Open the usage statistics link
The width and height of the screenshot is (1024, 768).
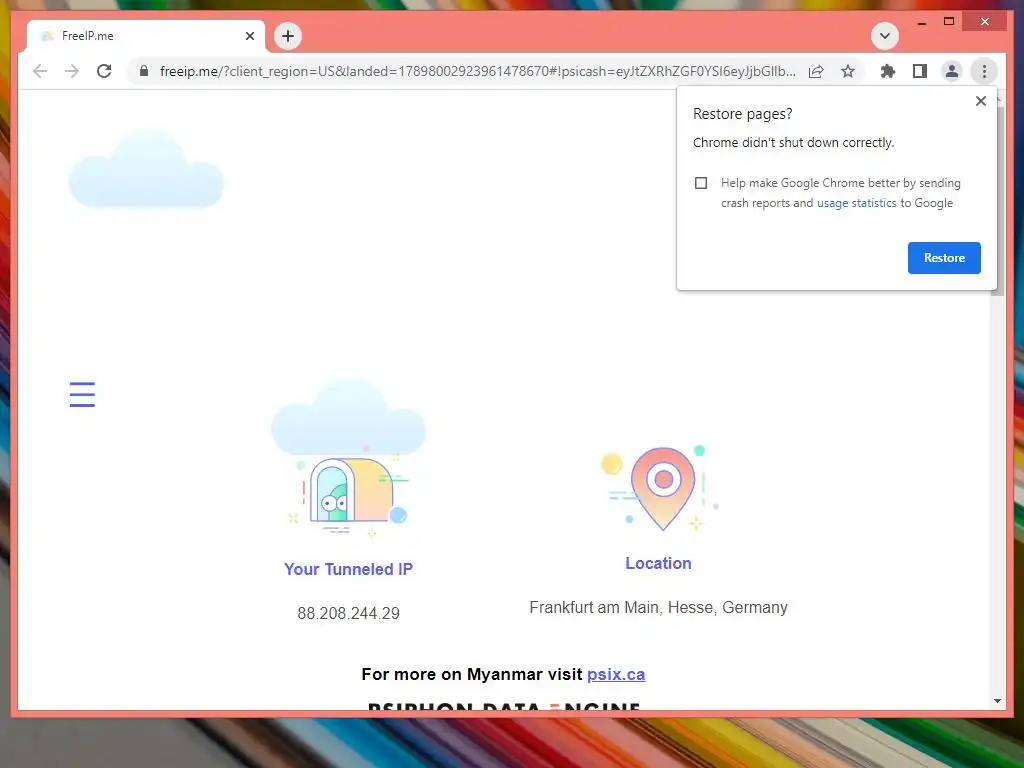click(856, 203)
